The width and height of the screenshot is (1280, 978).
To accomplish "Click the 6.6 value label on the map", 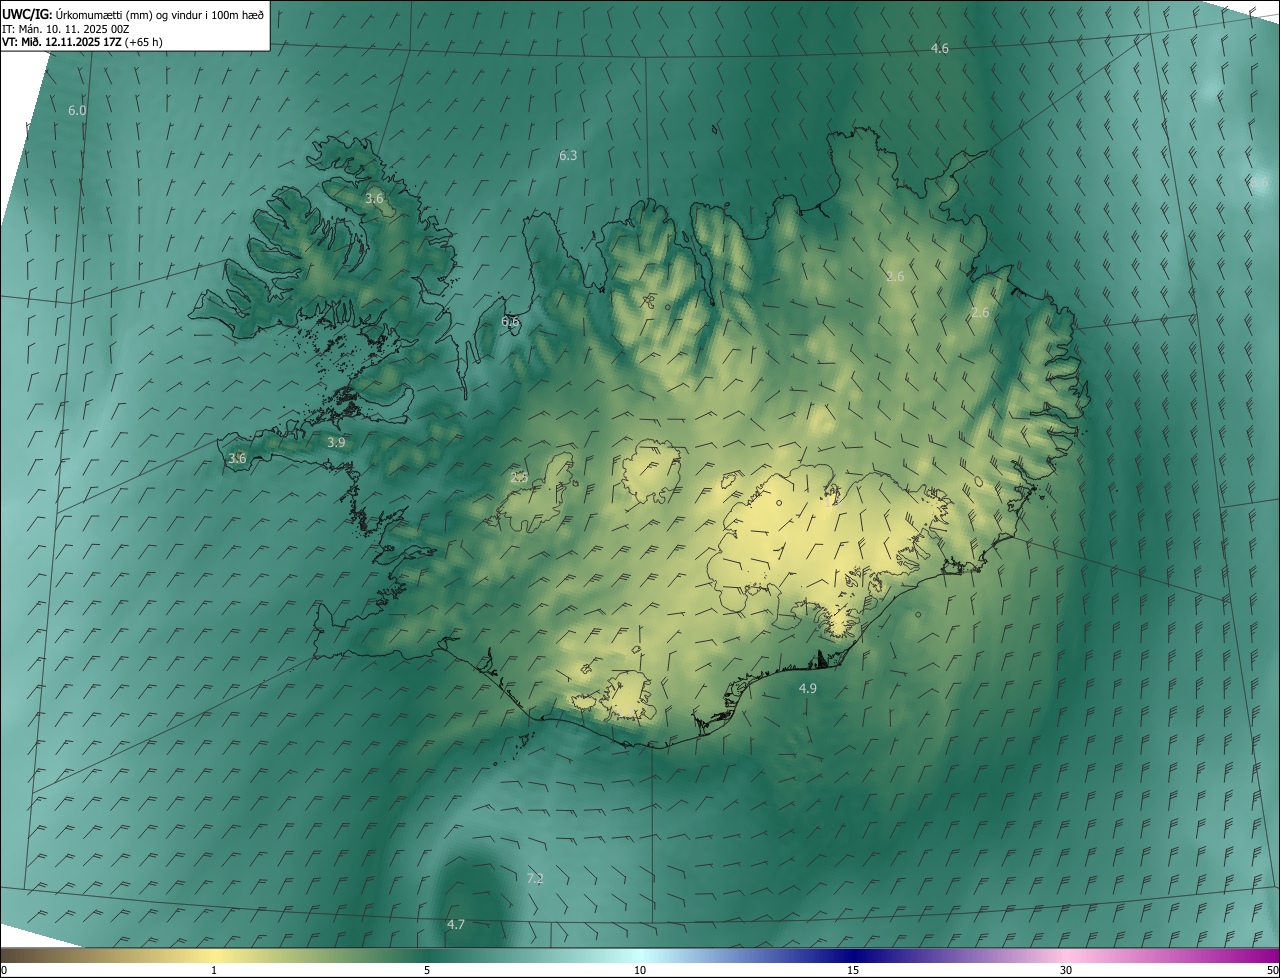I will [510, 322].
